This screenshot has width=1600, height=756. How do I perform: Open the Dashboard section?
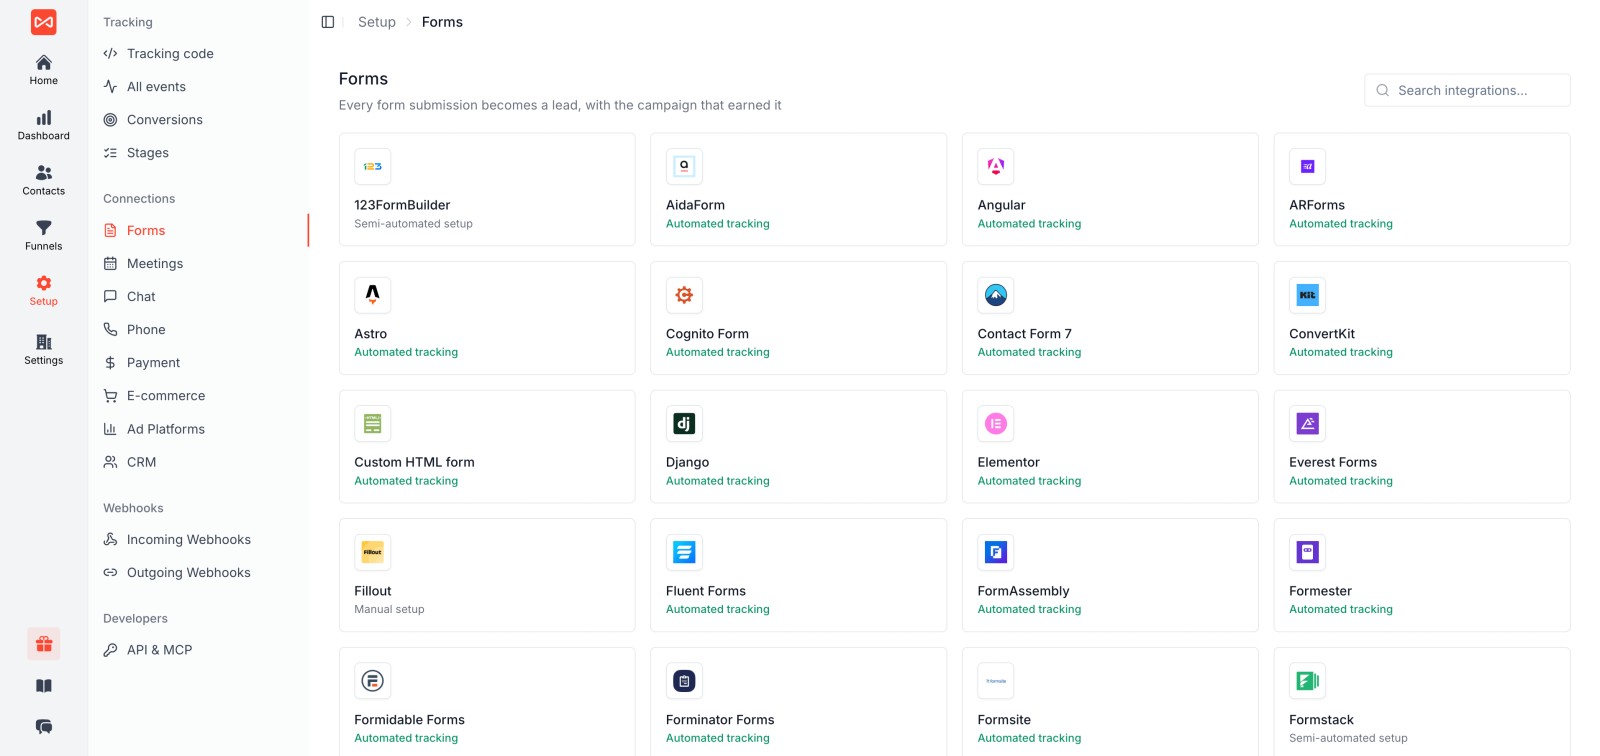pos(43,125)
